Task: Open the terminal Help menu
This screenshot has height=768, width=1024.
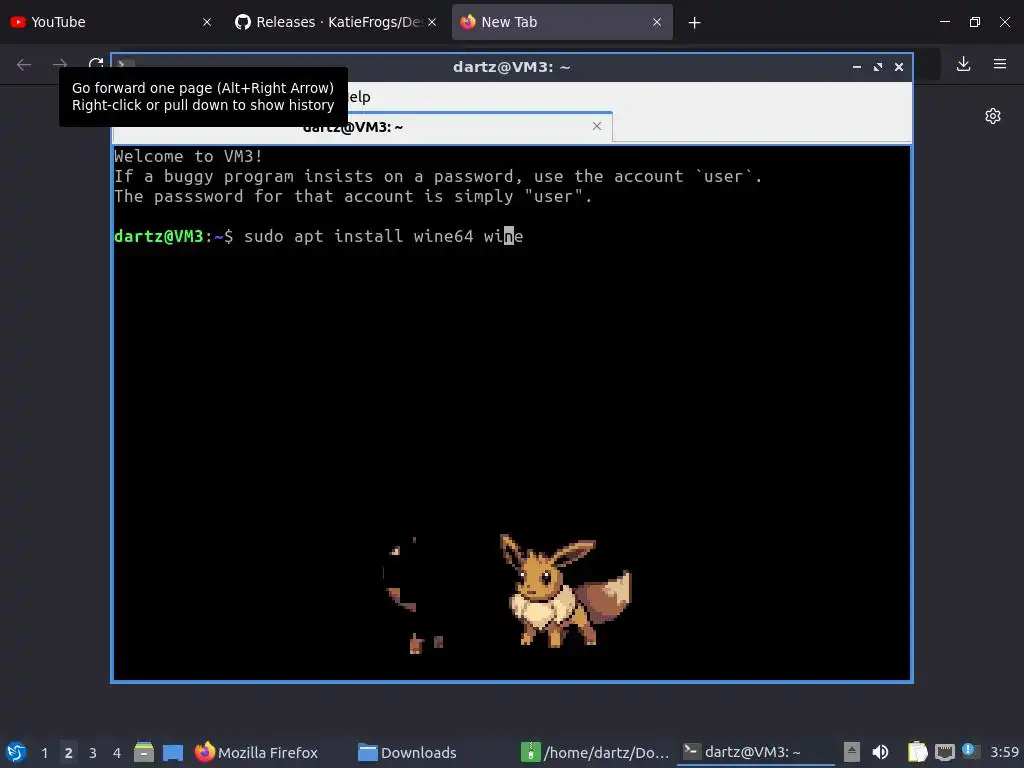Action: 359,97
